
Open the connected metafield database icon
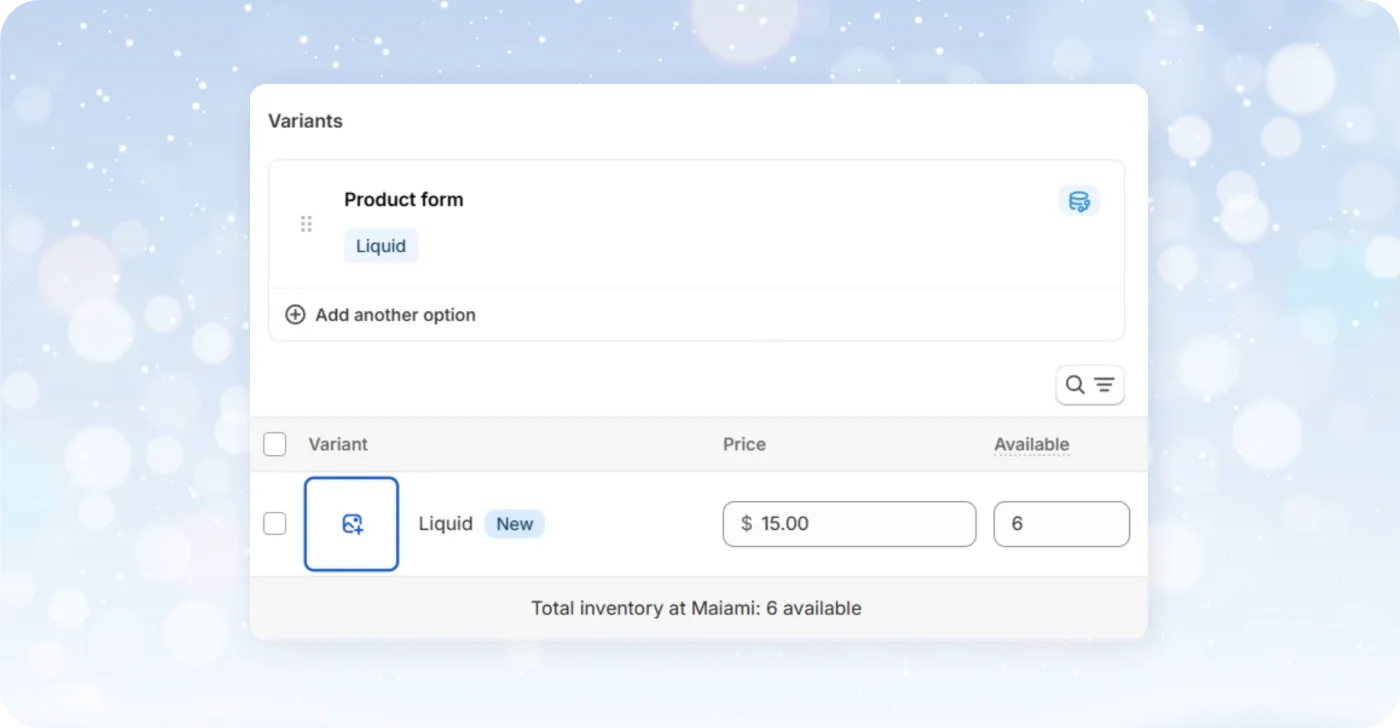(x=1078, y=200)
